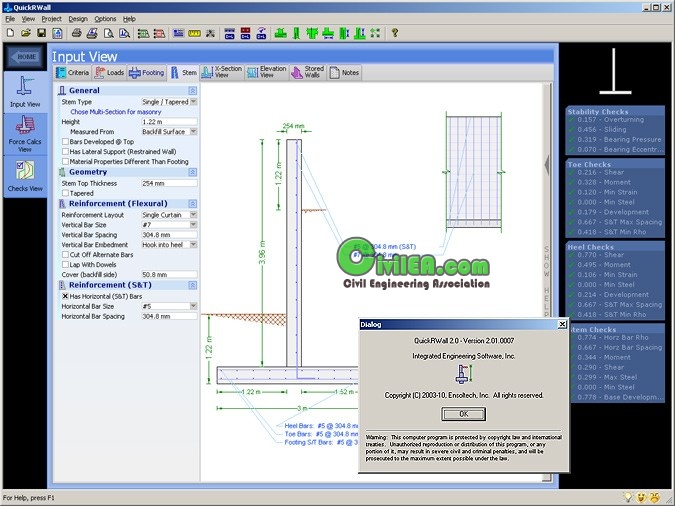The height and width of the screenshot is (506, 675).
Task: Click 0.770 - Shear heel check
Action: 601,255
